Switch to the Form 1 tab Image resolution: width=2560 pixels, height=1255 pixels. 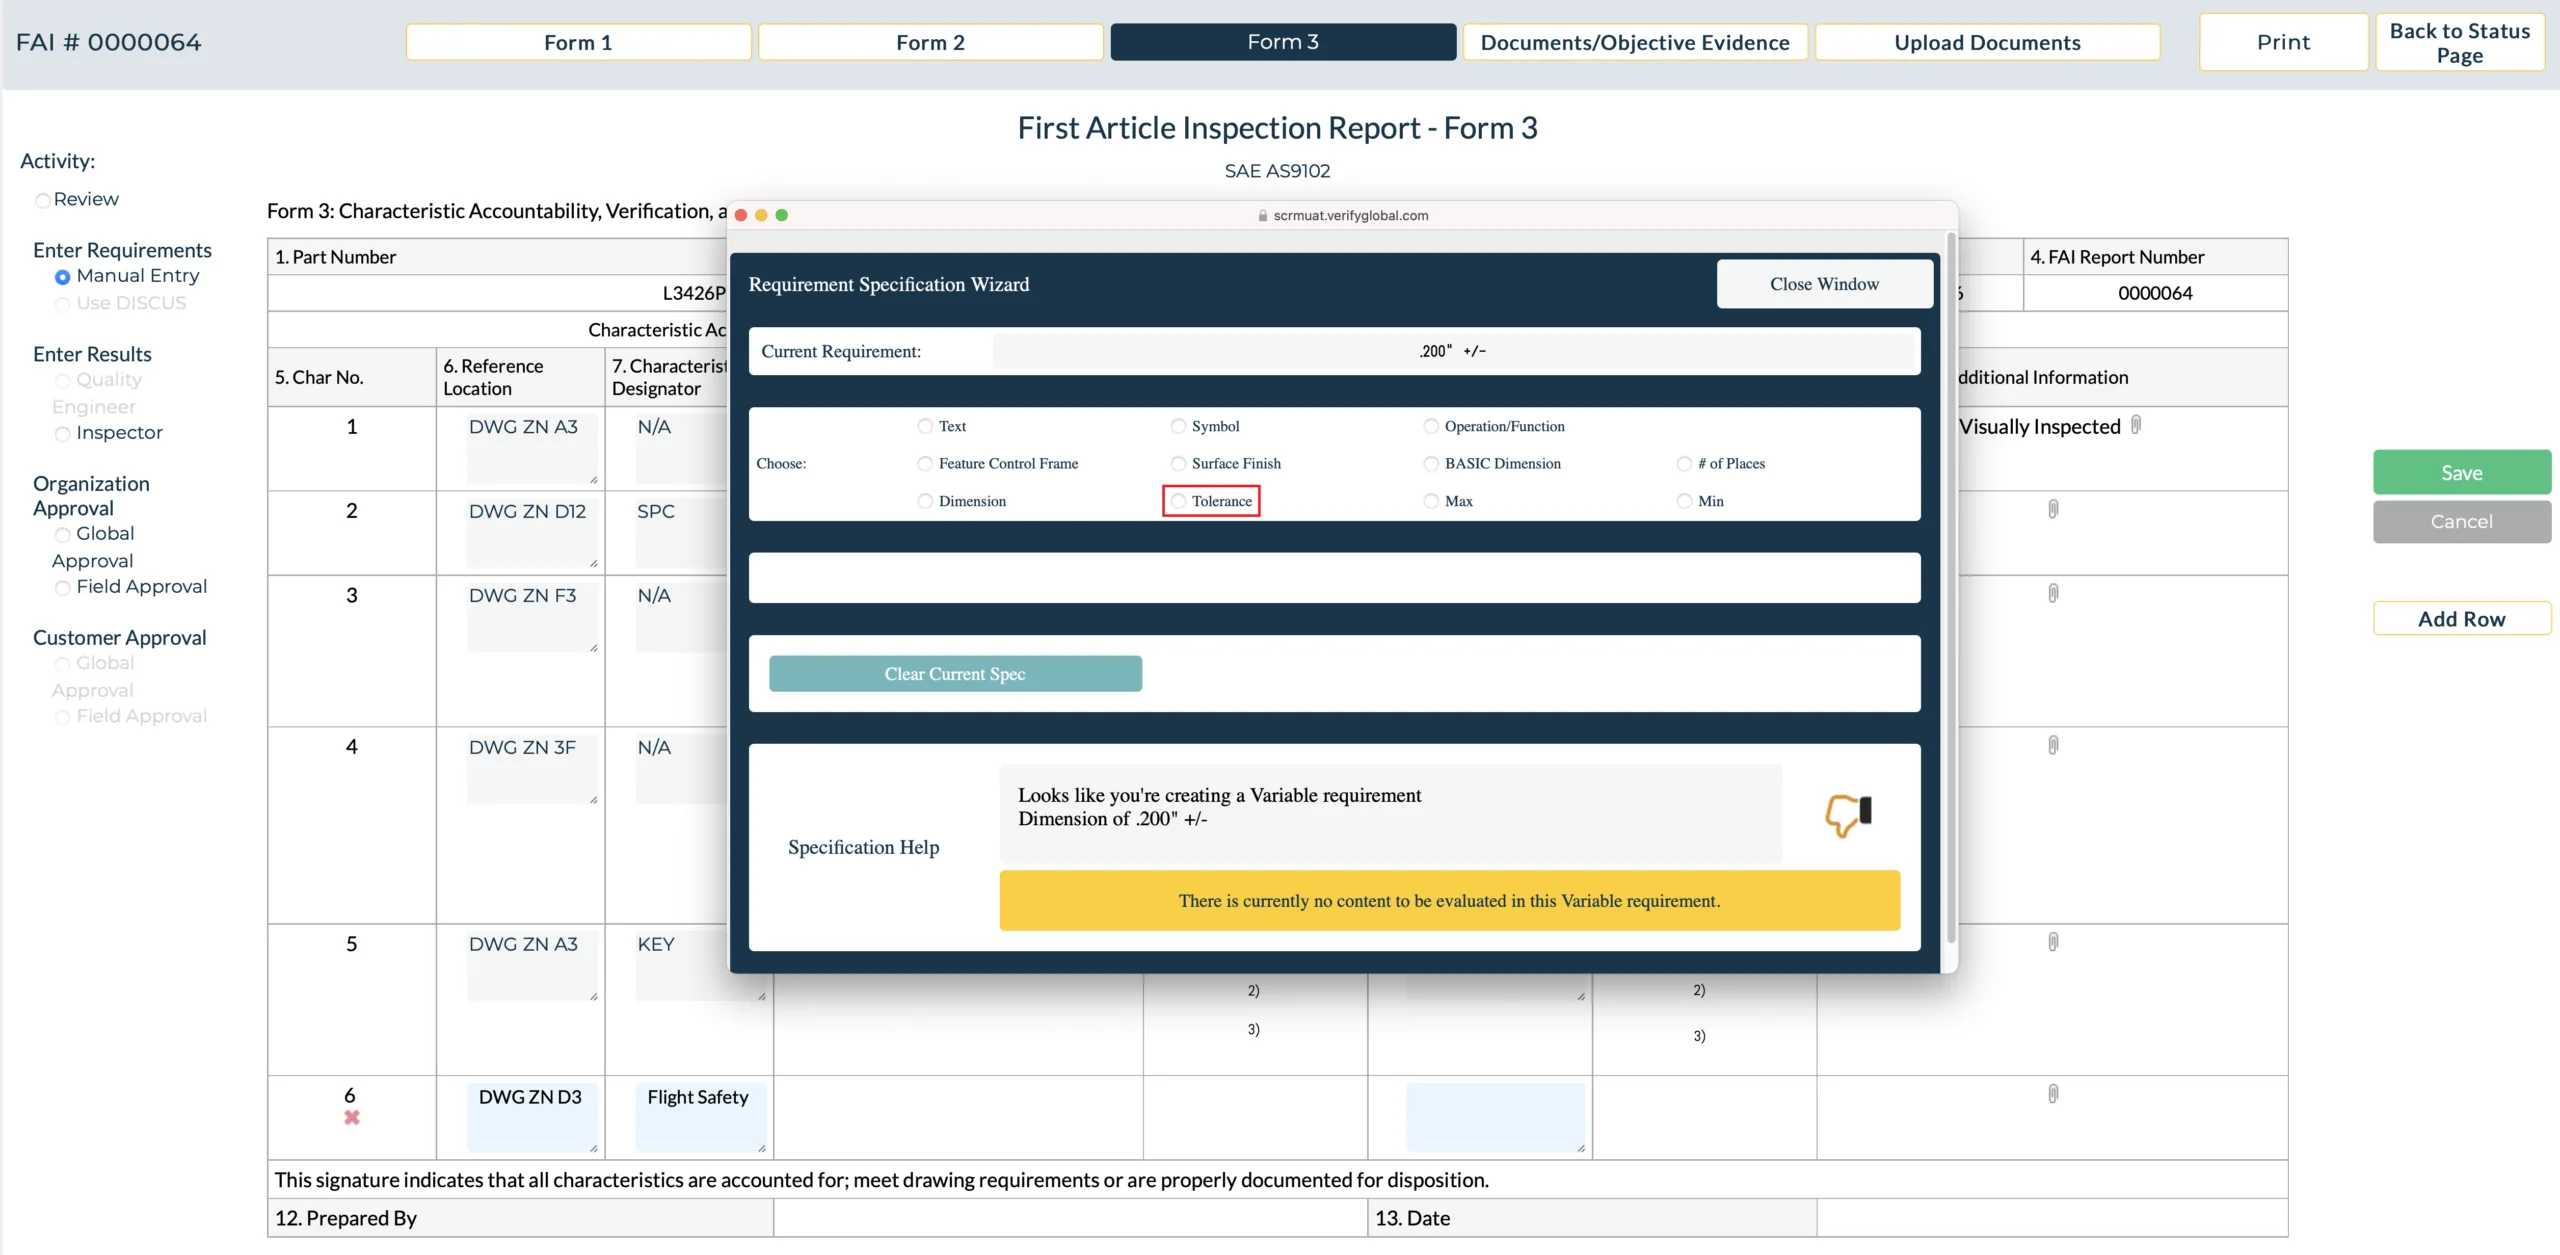(580, 39)
